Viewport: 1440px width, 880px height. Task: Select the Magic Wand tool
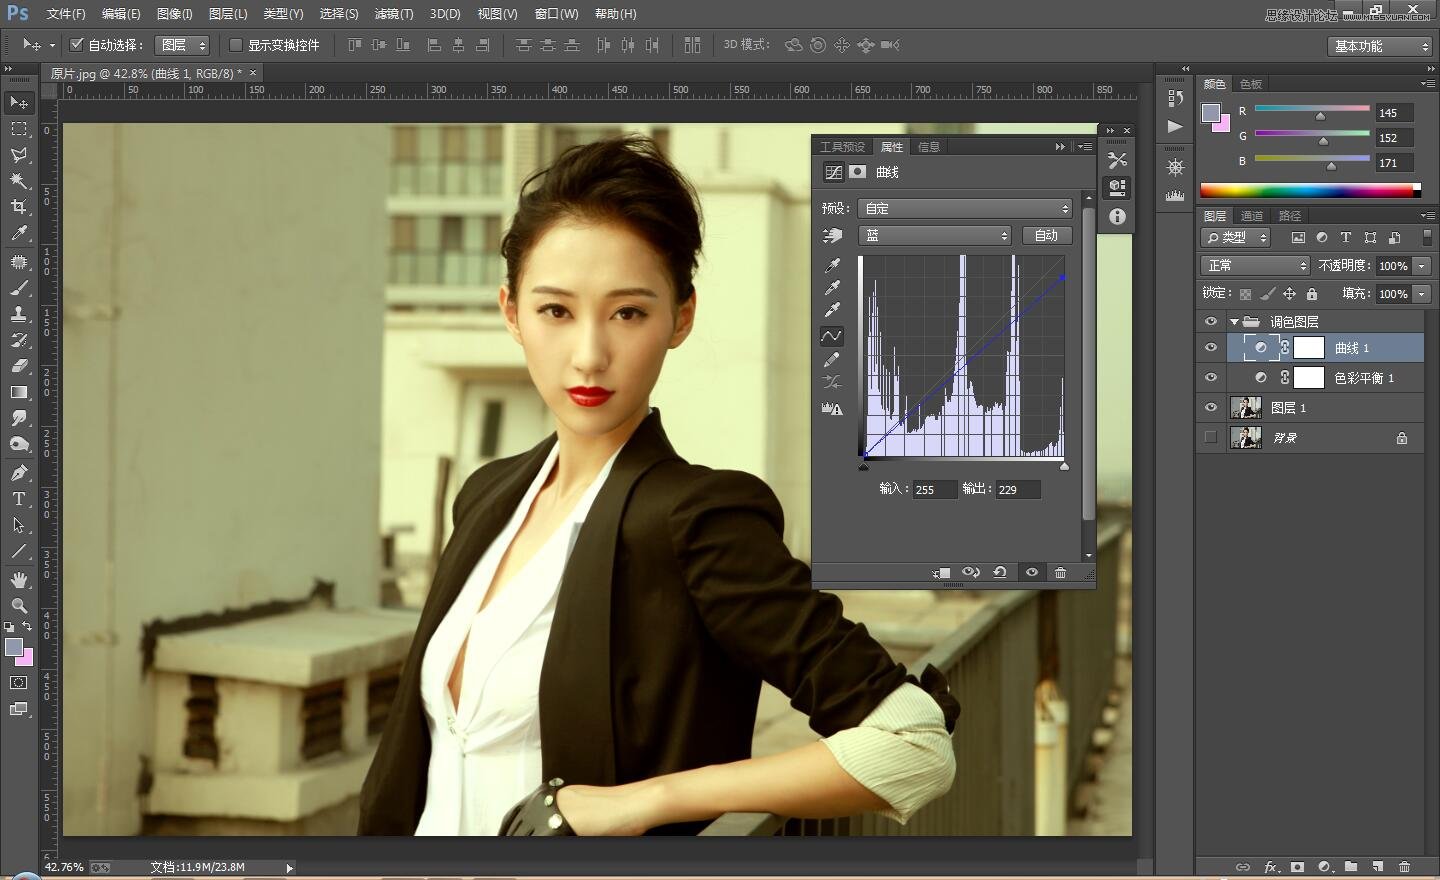[19, 181]
